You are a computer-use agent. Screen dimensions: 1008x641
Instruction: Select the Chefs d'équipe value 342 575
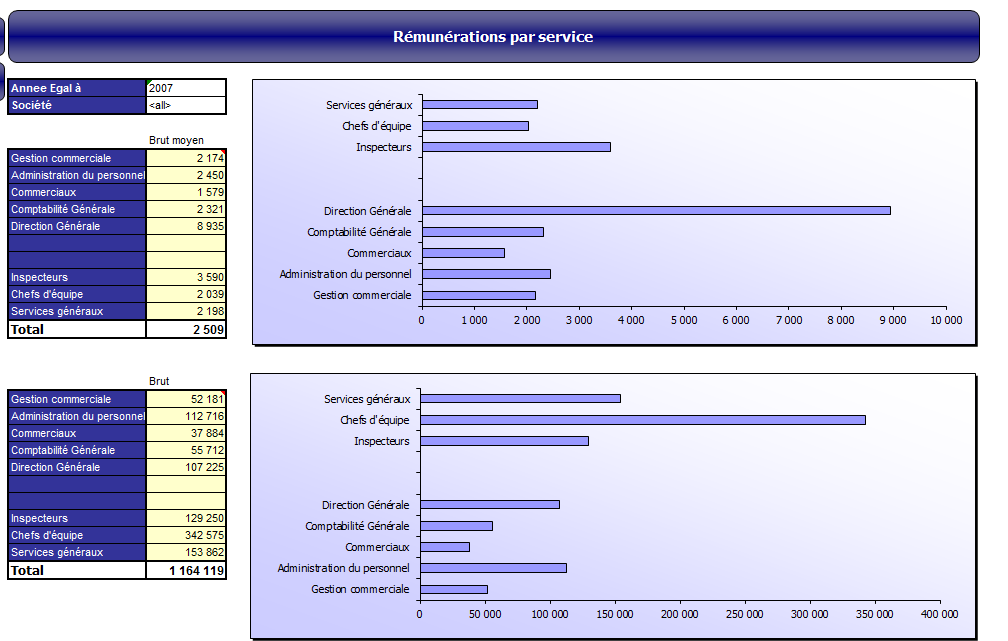[x=186, y=535]
